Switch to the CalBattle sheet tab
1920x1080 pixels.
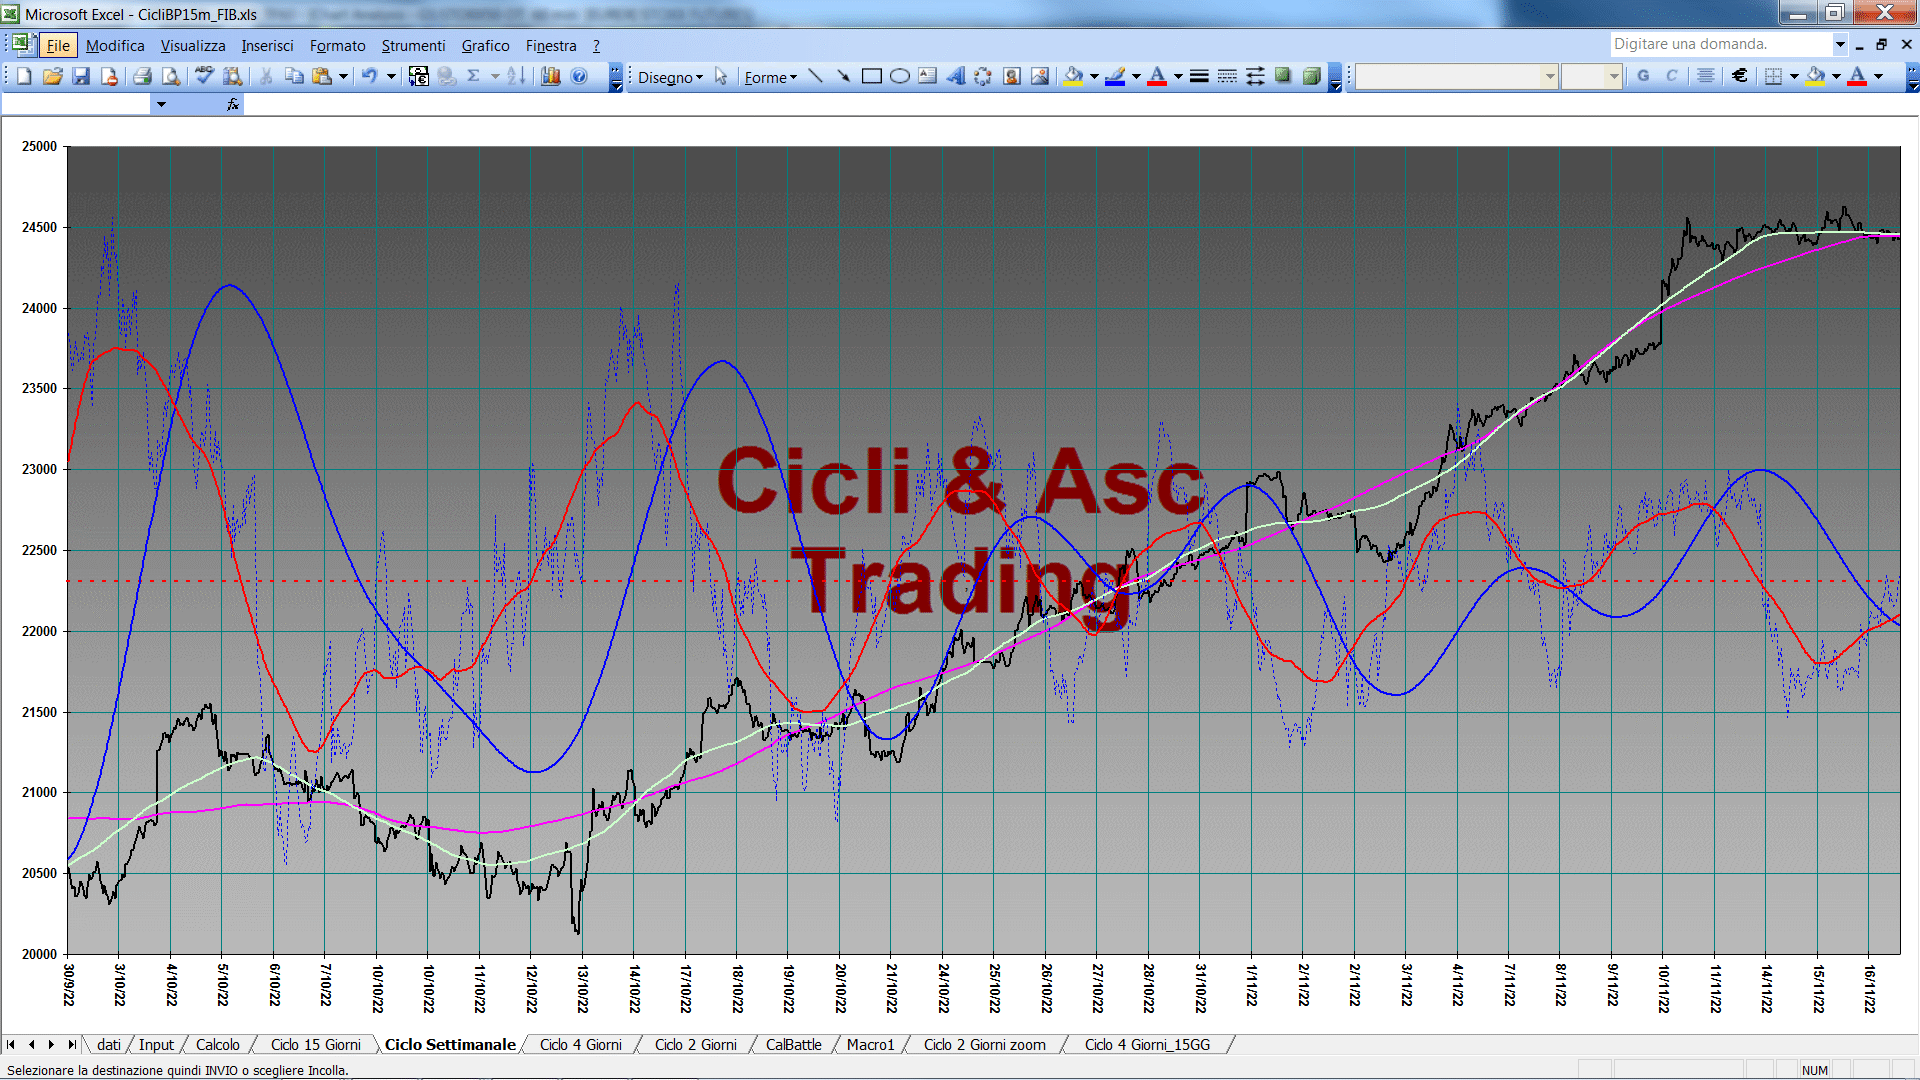click(x=793, y=1044)
